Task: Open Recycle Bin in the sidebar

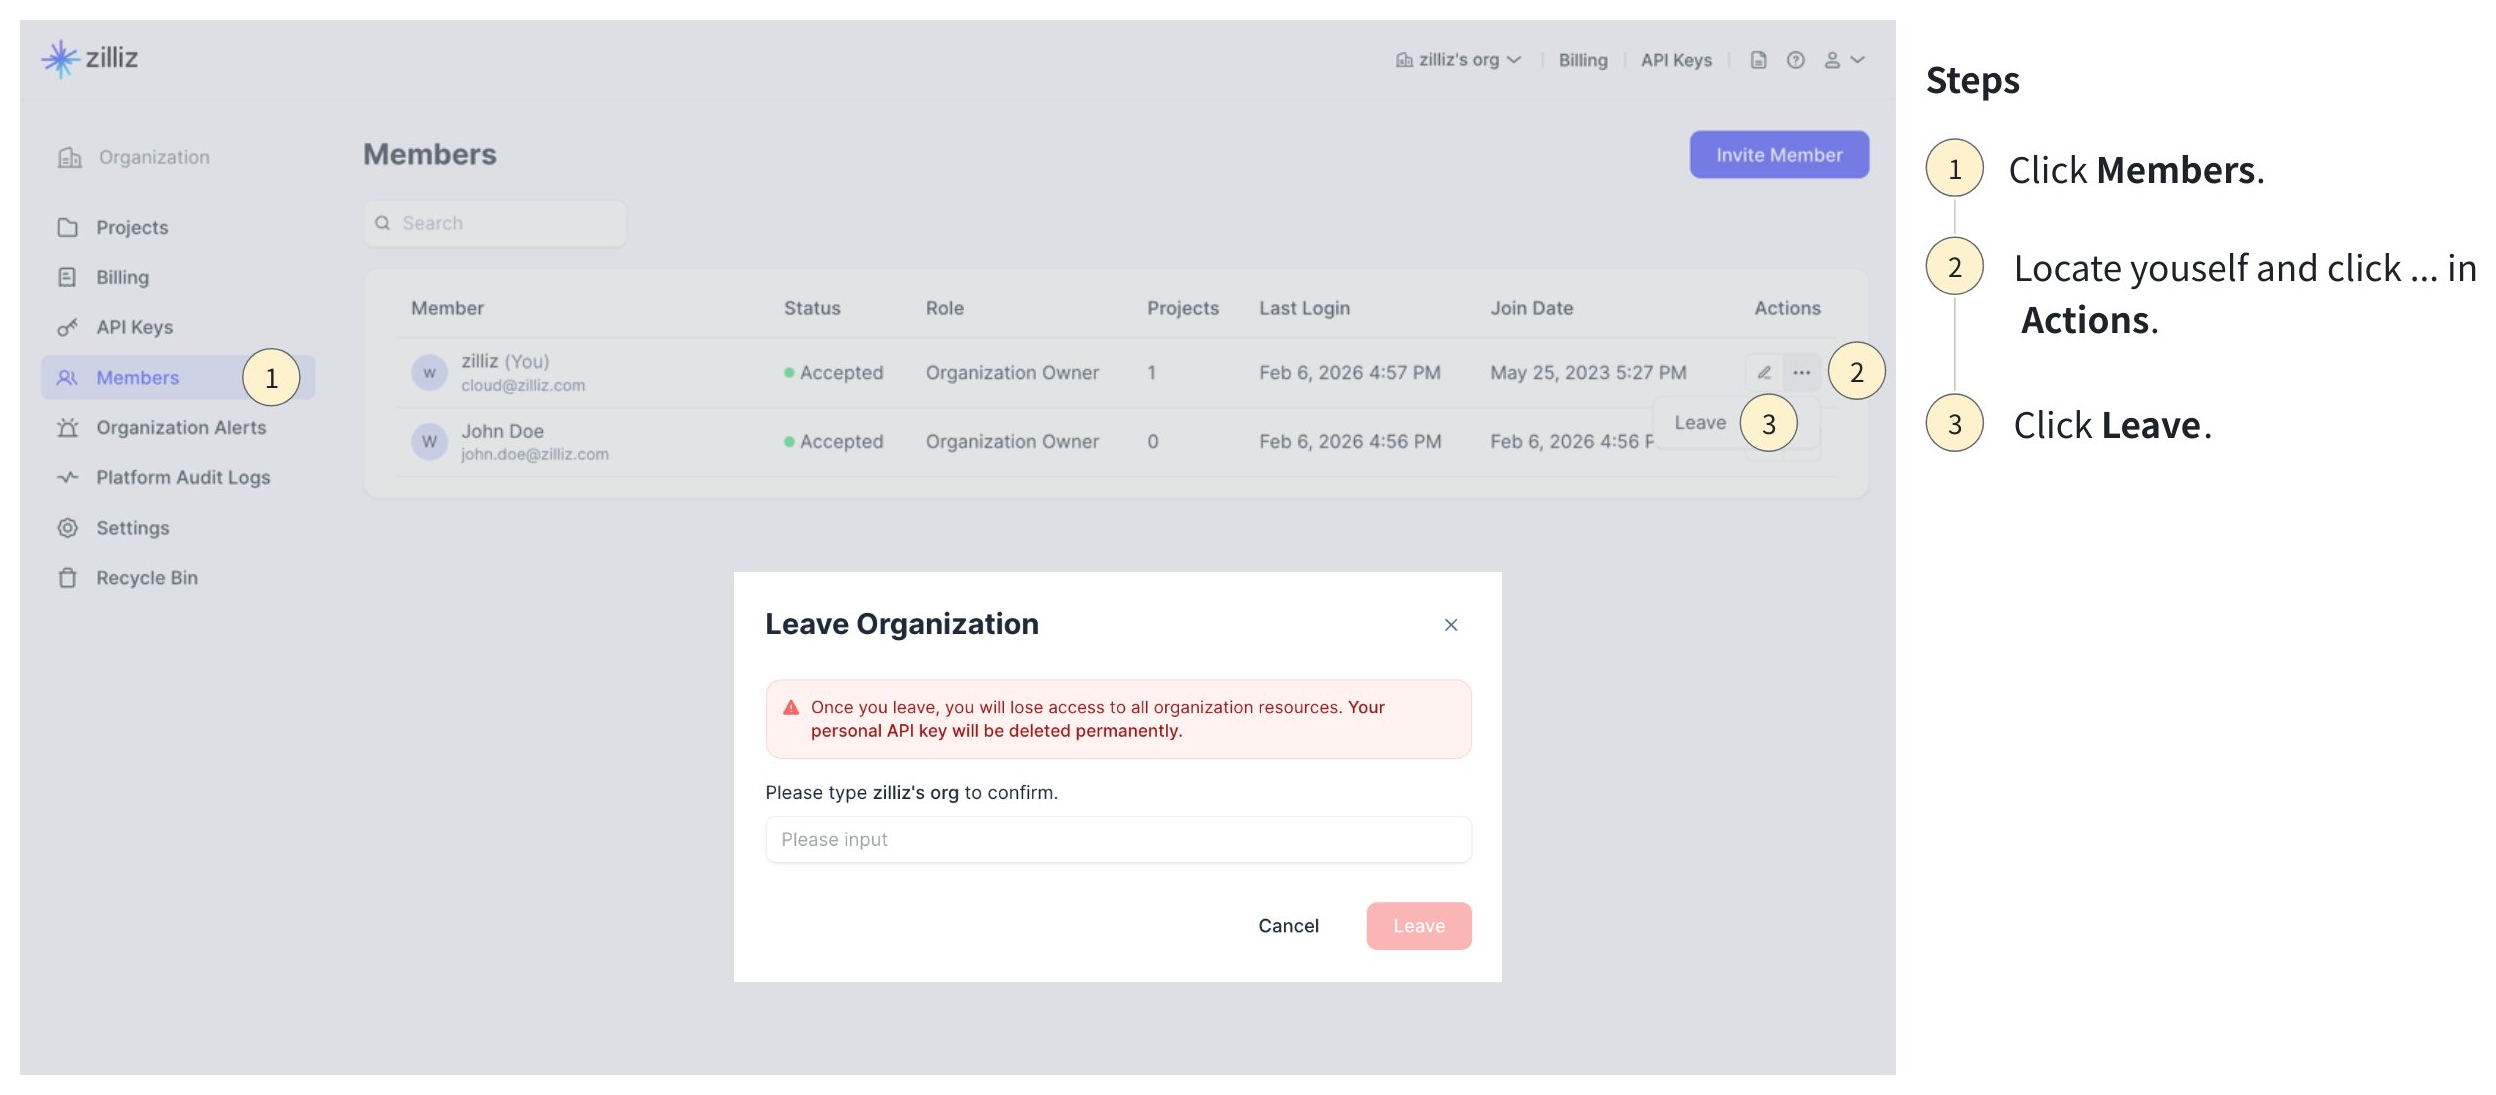Action: (x=146, y=578)
